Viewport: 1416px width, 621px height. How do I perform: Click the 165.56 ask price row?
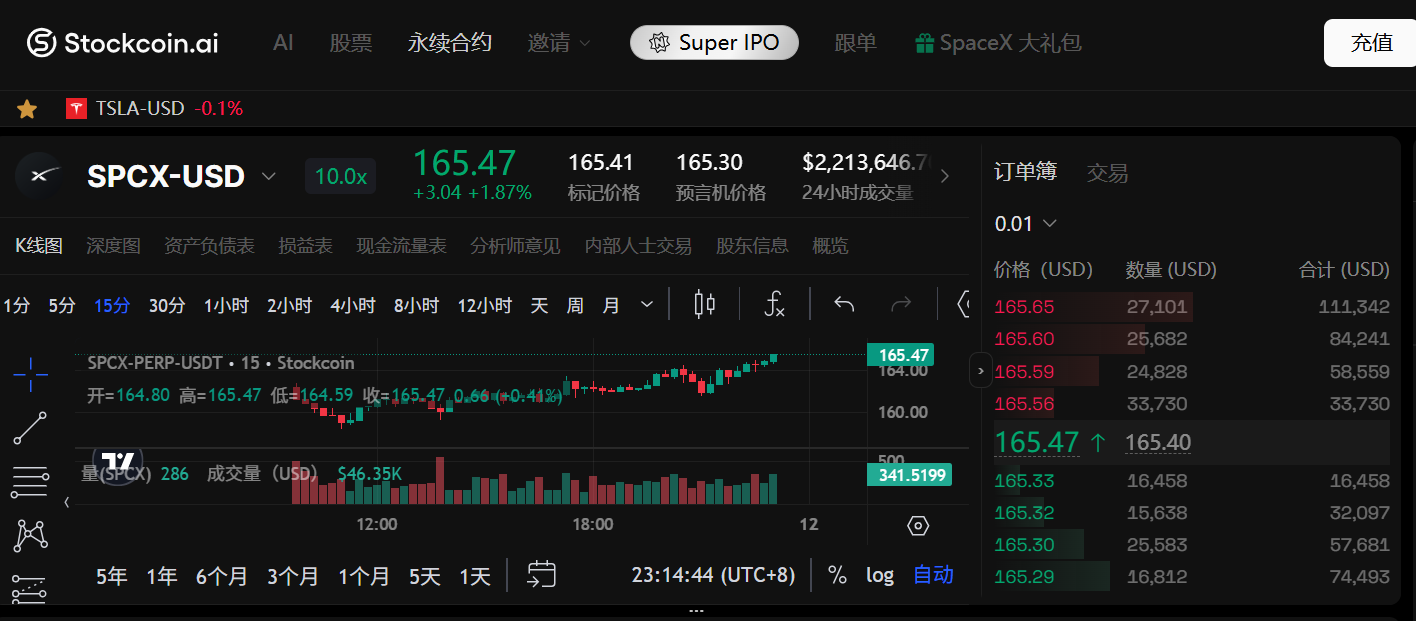pyautogui.click(x=1192, y=404)
